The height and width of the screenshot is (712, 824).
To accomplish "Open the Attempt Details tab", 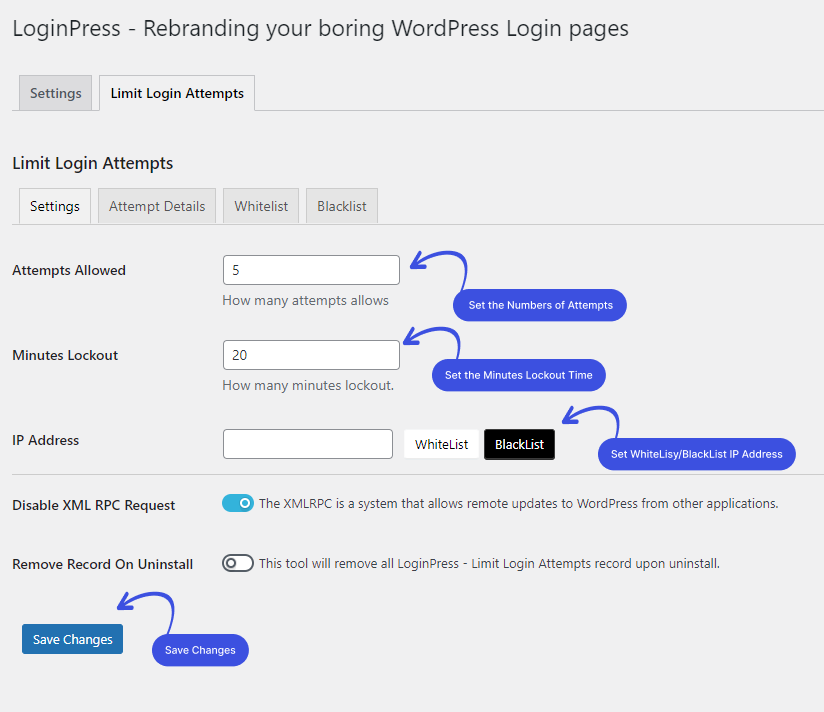I will [x=157, y=206].
